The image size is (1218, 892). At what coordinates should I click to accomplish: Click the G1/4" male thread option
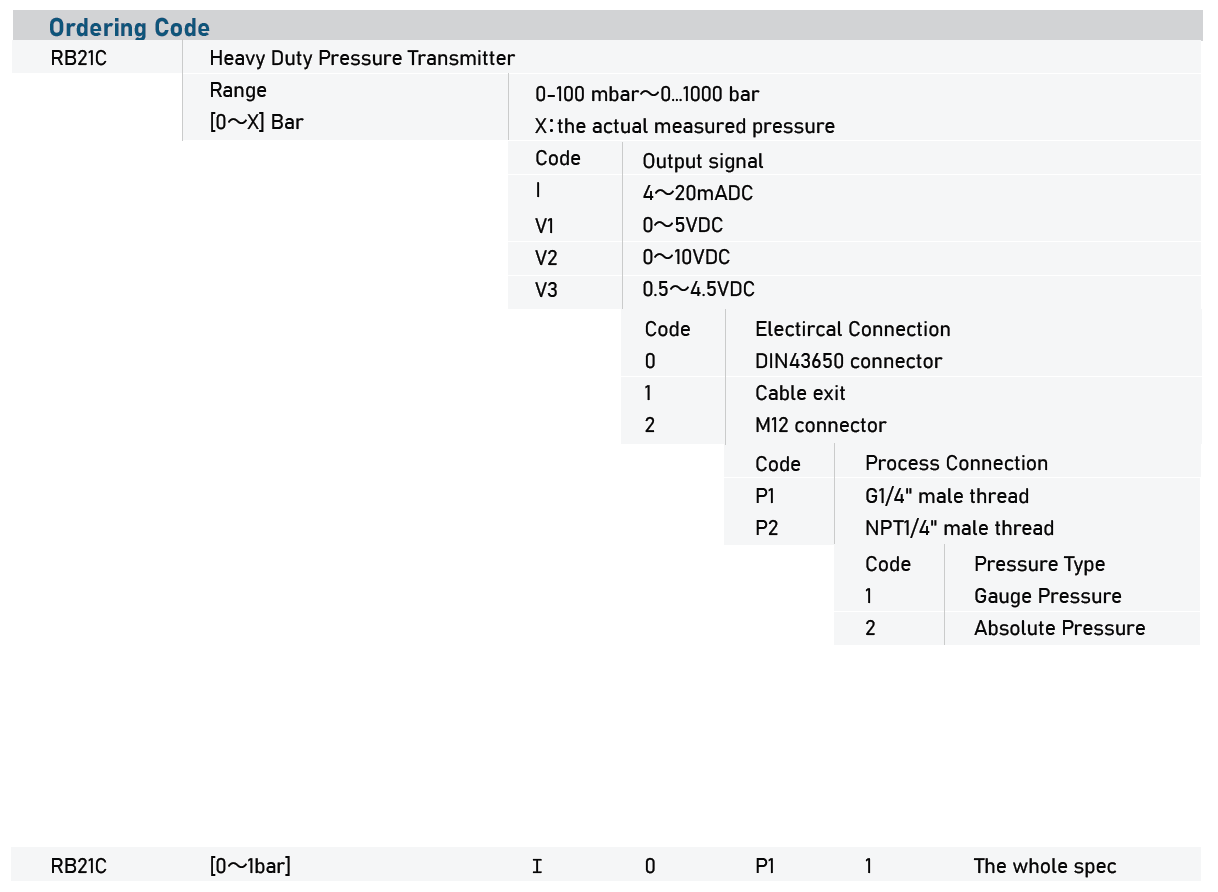click(946, 496)
